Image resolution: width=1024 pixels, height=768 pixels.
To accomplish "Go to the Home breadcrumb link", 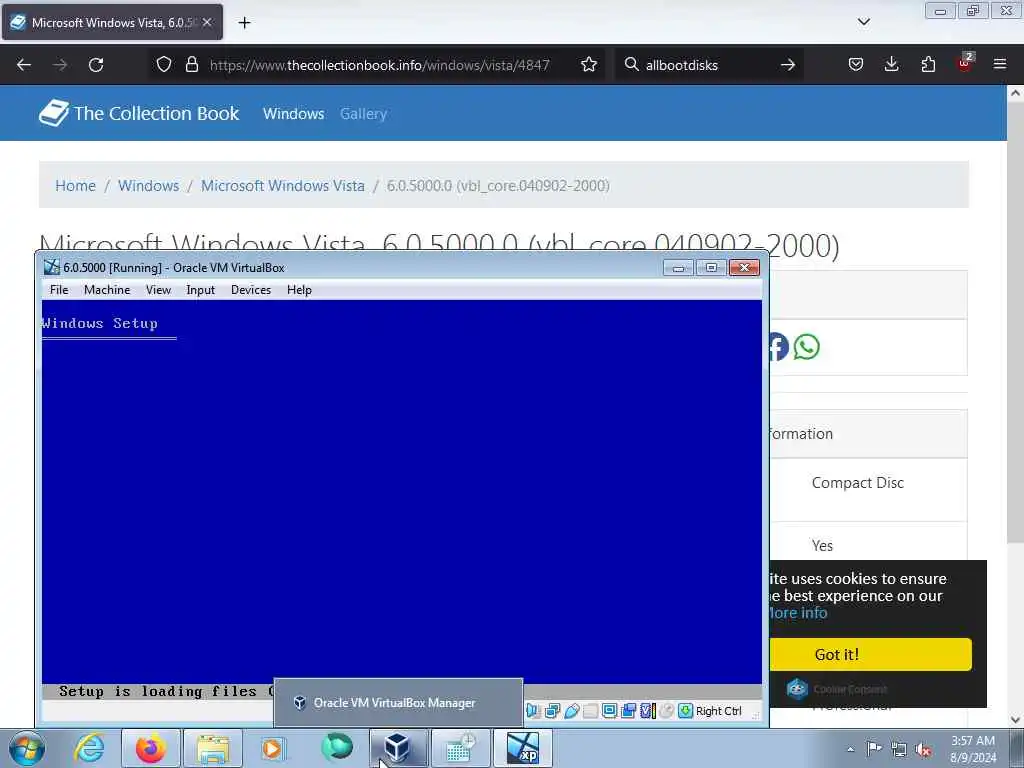I will pos(75,185).
